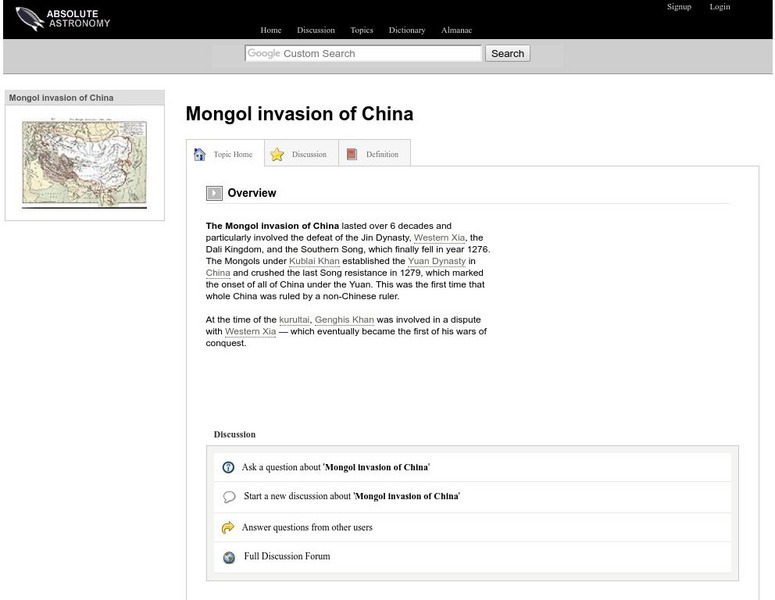Viewport: 775px width, 600px height.
Task: Open the Genghis Khan article link
Action: (x=344, y=320)
